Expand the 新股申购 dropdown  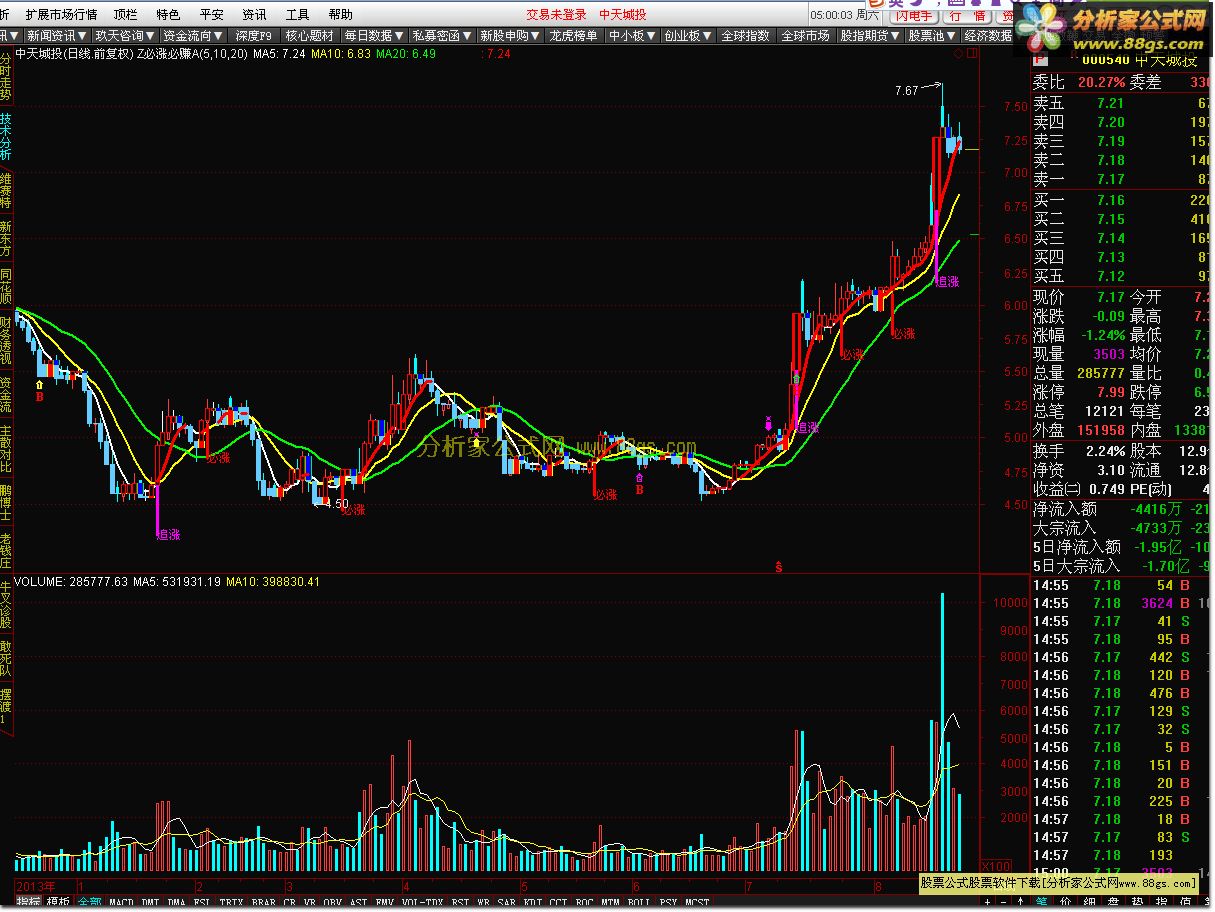tap(510, 36)
